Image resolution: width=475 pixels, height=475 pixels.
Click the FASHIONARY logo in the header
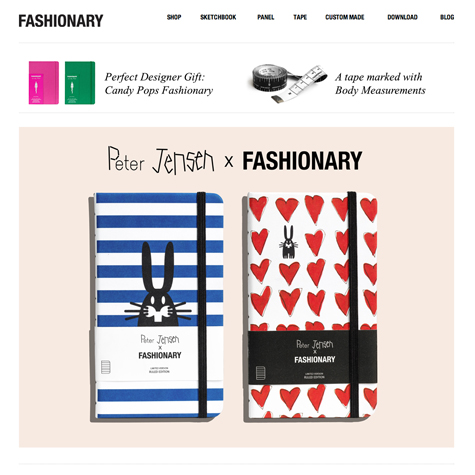(x=61, y=21)
